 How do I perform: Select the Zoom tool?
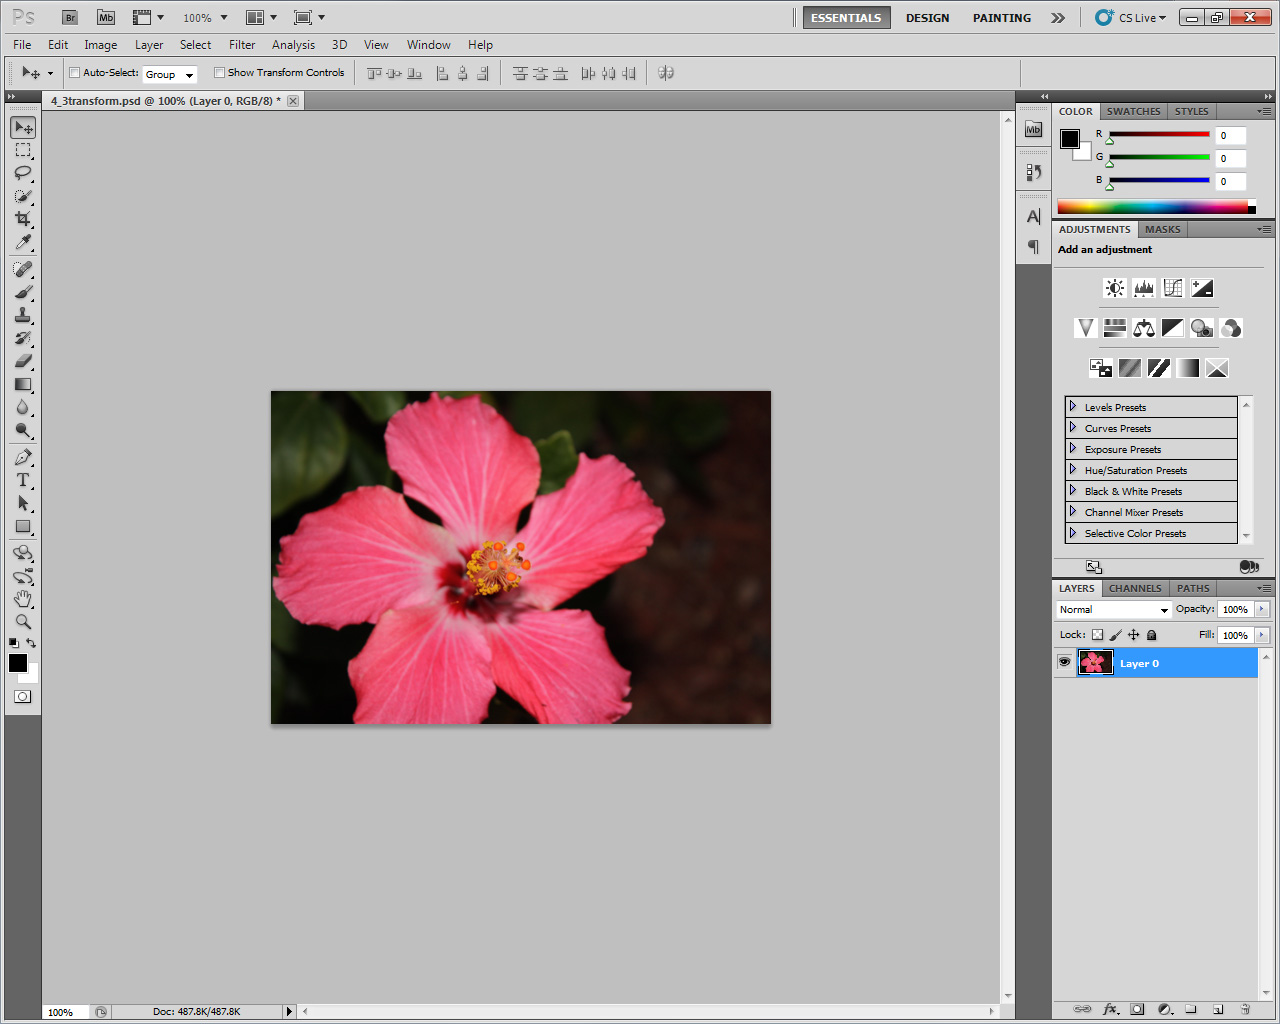(23, 622)
